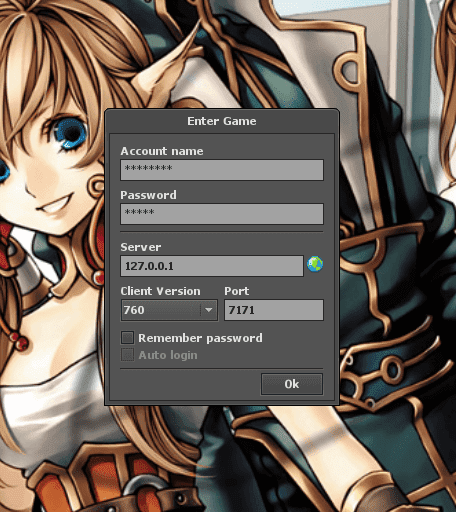This screenshot has width=456, height=512.
Task: Click the Port label text
Action: [x=237, y=291]
